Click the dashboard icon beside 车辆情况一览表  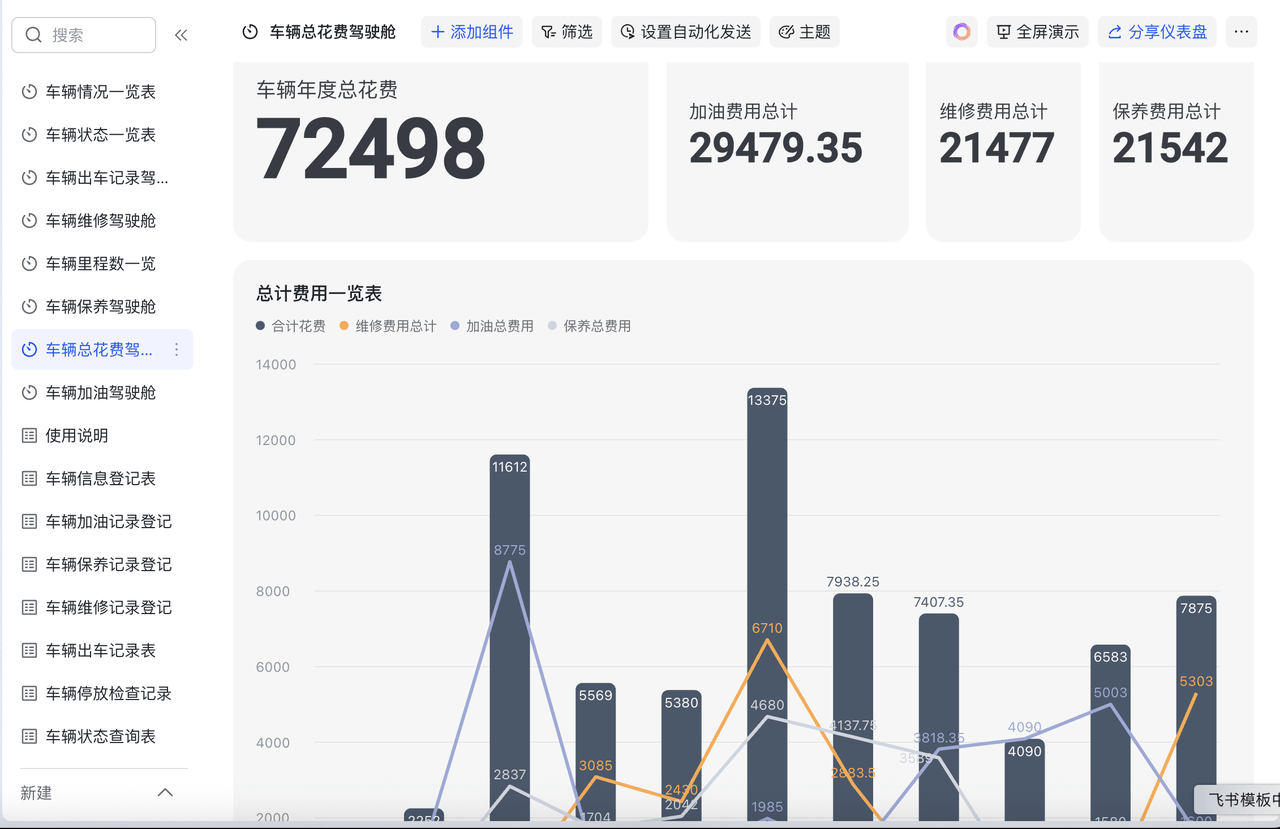(x=29, y=92)
